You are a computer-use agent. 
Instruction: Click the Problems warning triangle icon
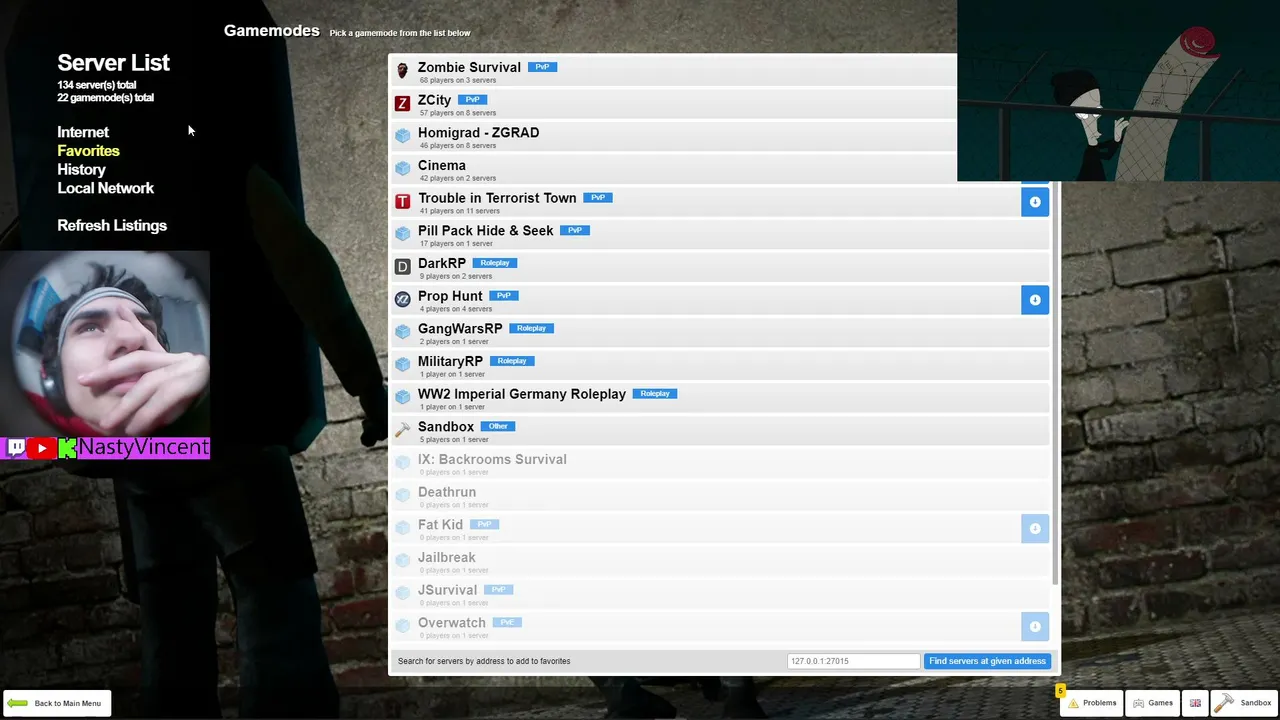(1073, 703)
